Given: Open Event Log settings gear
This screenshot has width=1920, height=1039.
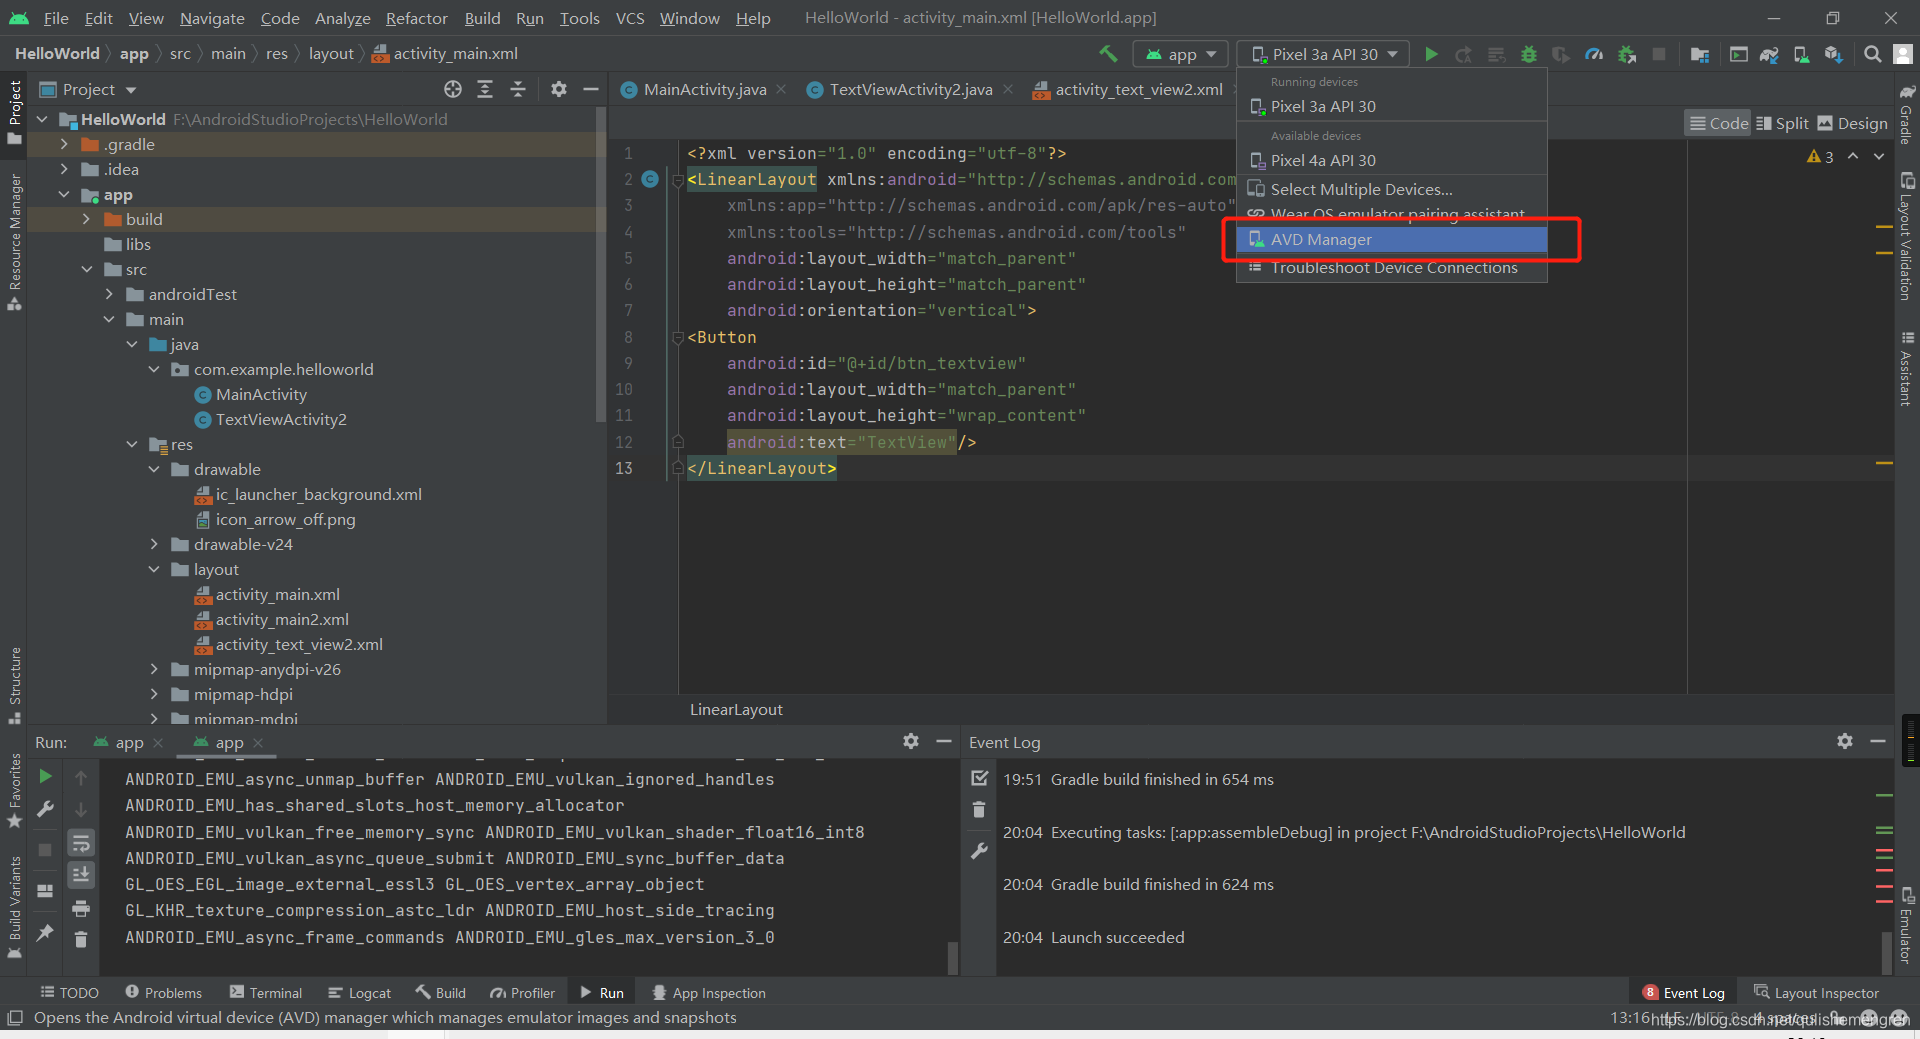Looking at the screenshot, I should pyautogui.click(x=1845, y=741).
